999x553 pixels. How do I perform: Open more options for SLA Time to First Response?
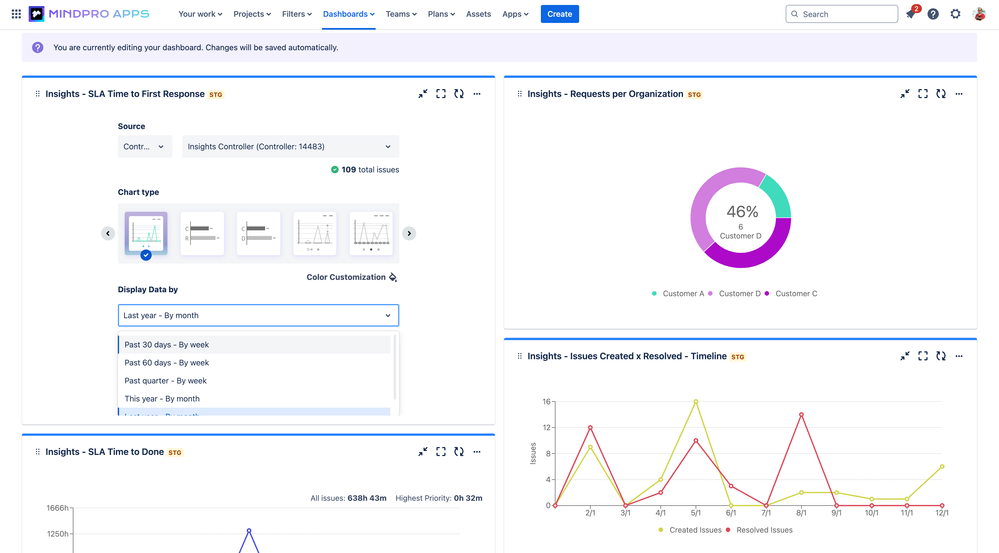pyautogui.click(x=477, y=94)
